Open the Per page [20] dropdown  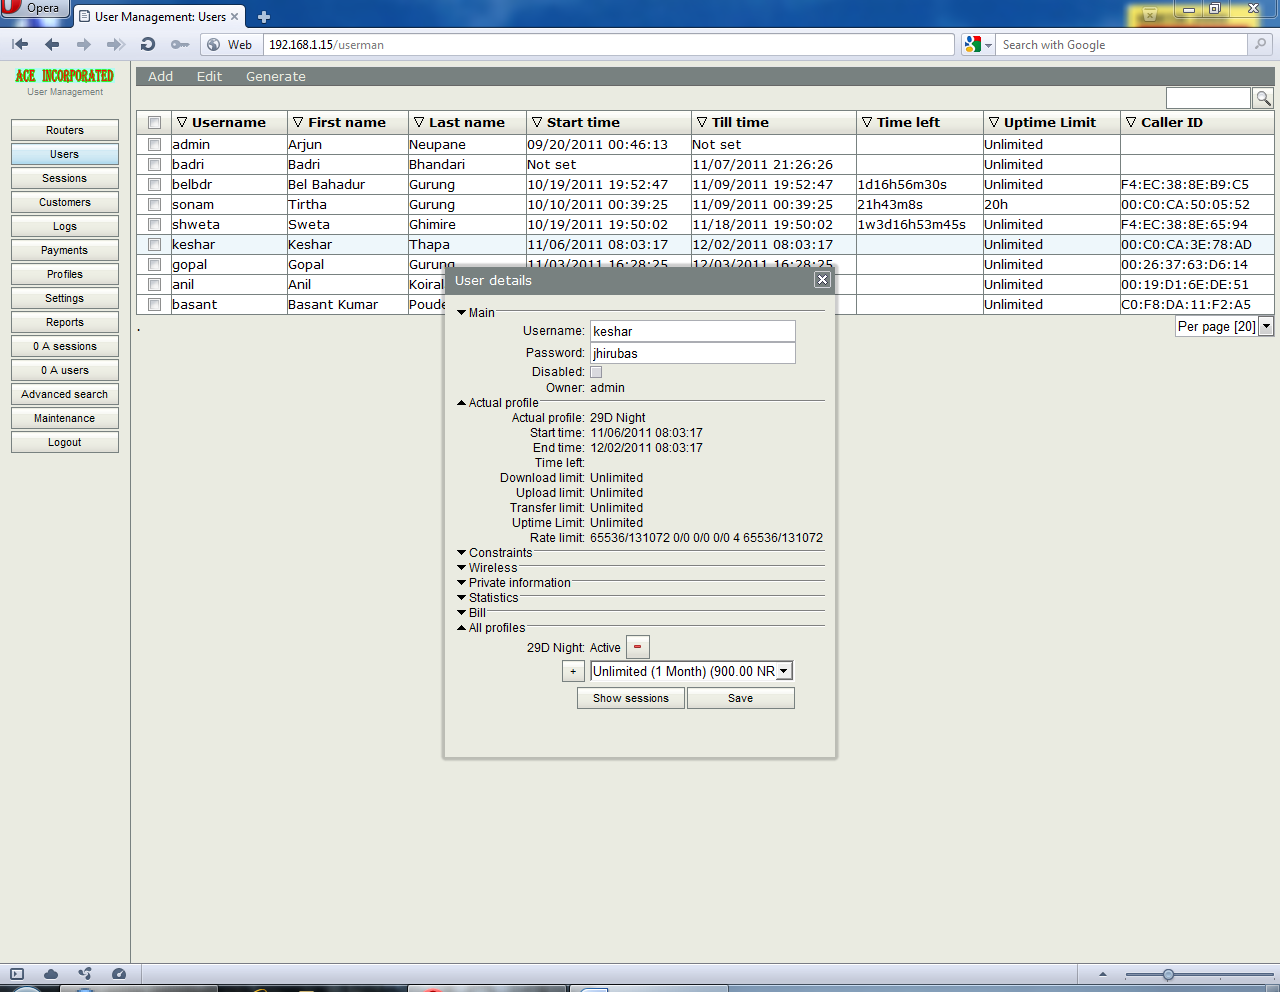click(1225, 326)
